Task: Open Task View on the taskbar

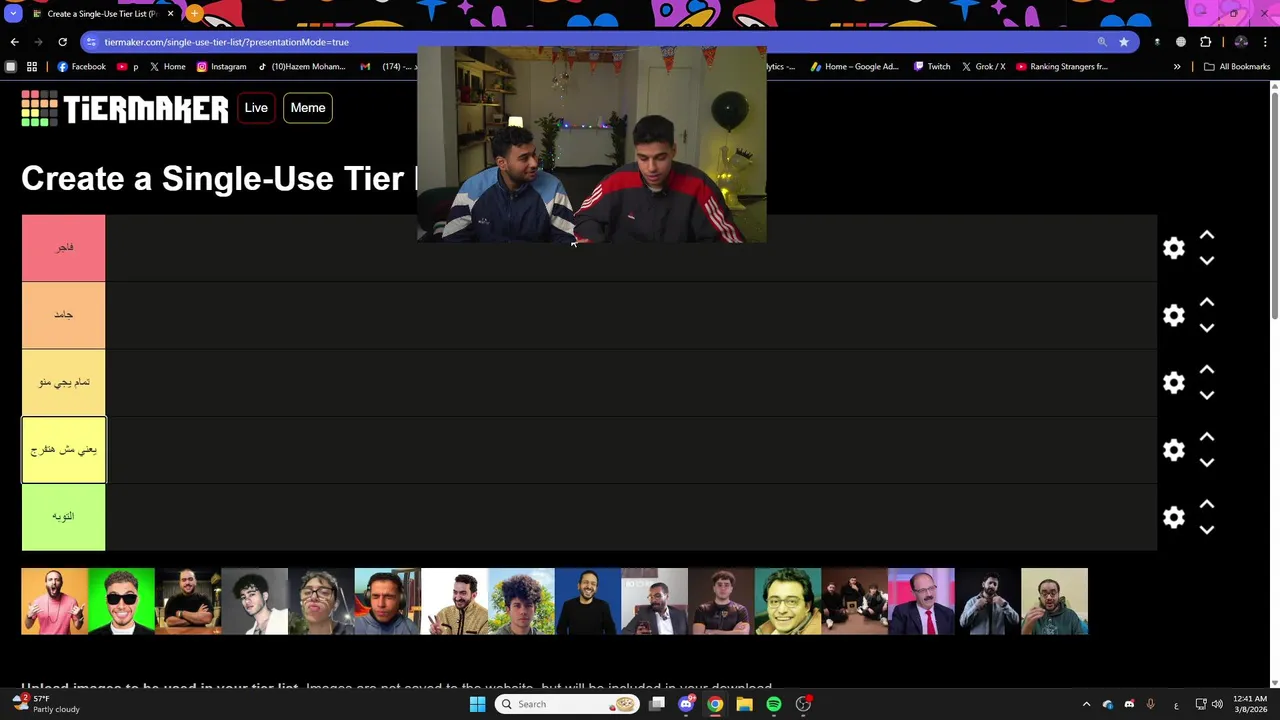Action: [x=657, y=704]
